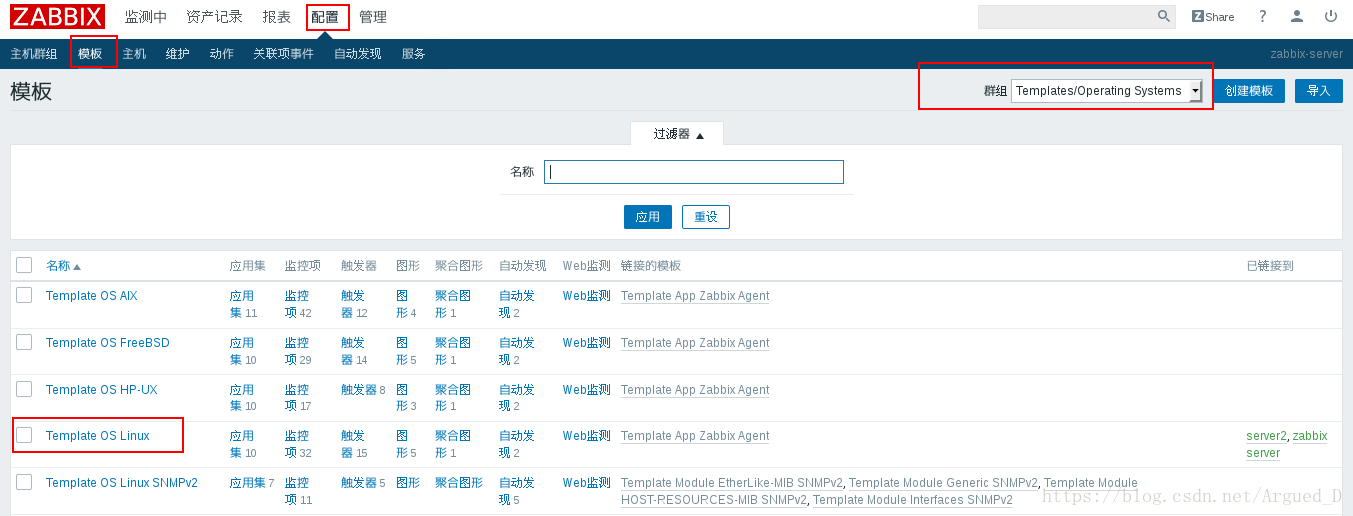Open 监控项 42 for Template OS AIX
The image size is (1353, 516).
[x=298, y=304]
